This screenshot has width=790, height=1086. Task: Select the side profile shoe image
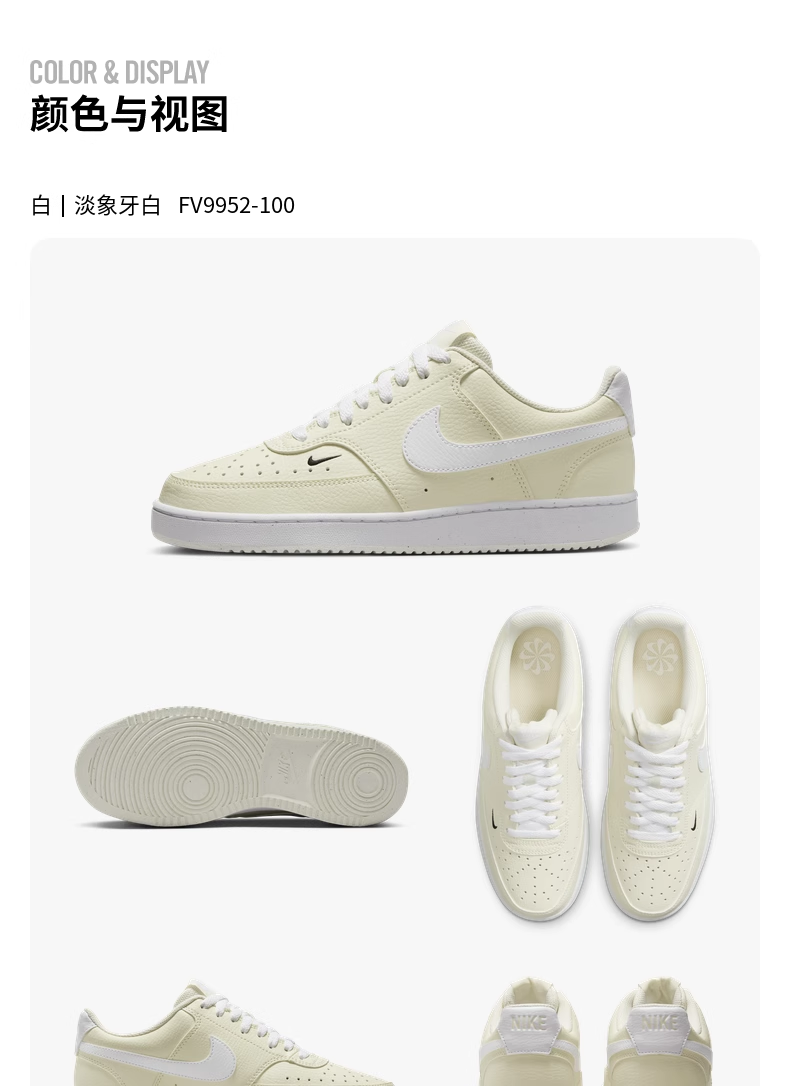(x=394, y=438)
